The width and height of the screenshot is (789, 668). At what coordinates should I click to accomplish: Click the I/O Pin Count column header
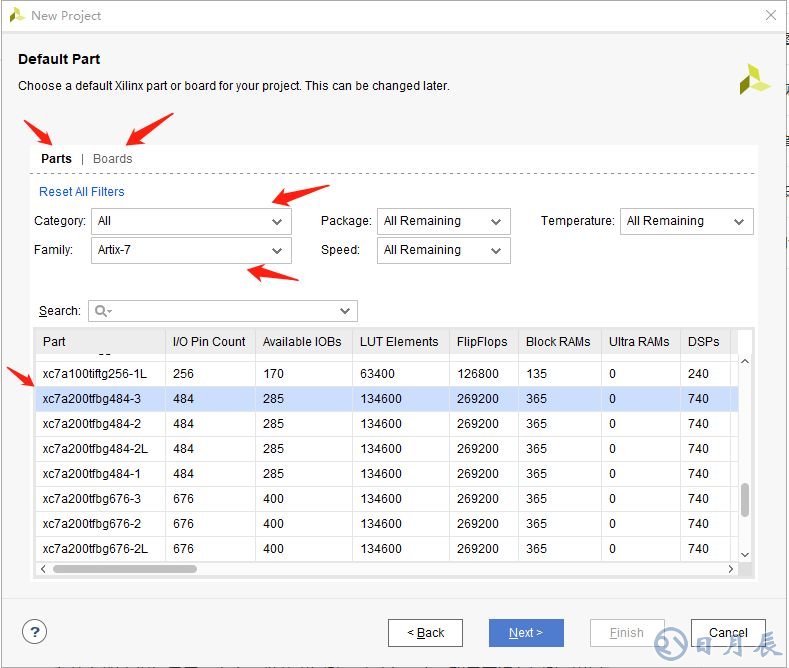209,342
